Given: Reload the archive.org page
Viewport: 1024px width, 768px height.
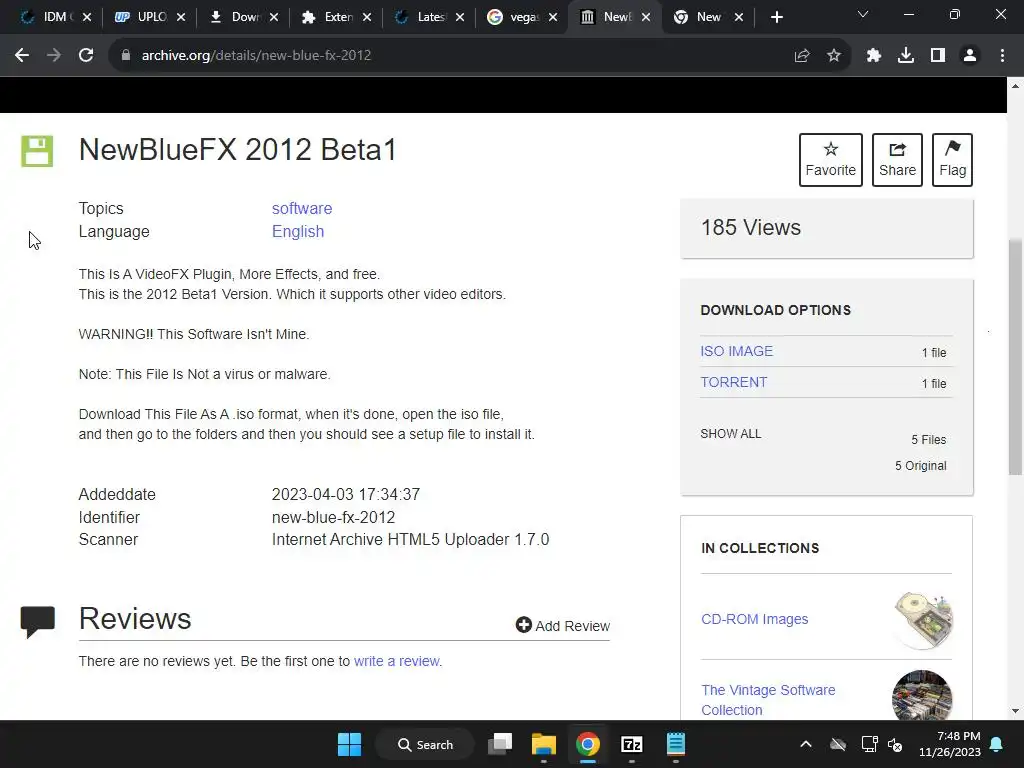Looking at the screenshot, I should (86, 56).
